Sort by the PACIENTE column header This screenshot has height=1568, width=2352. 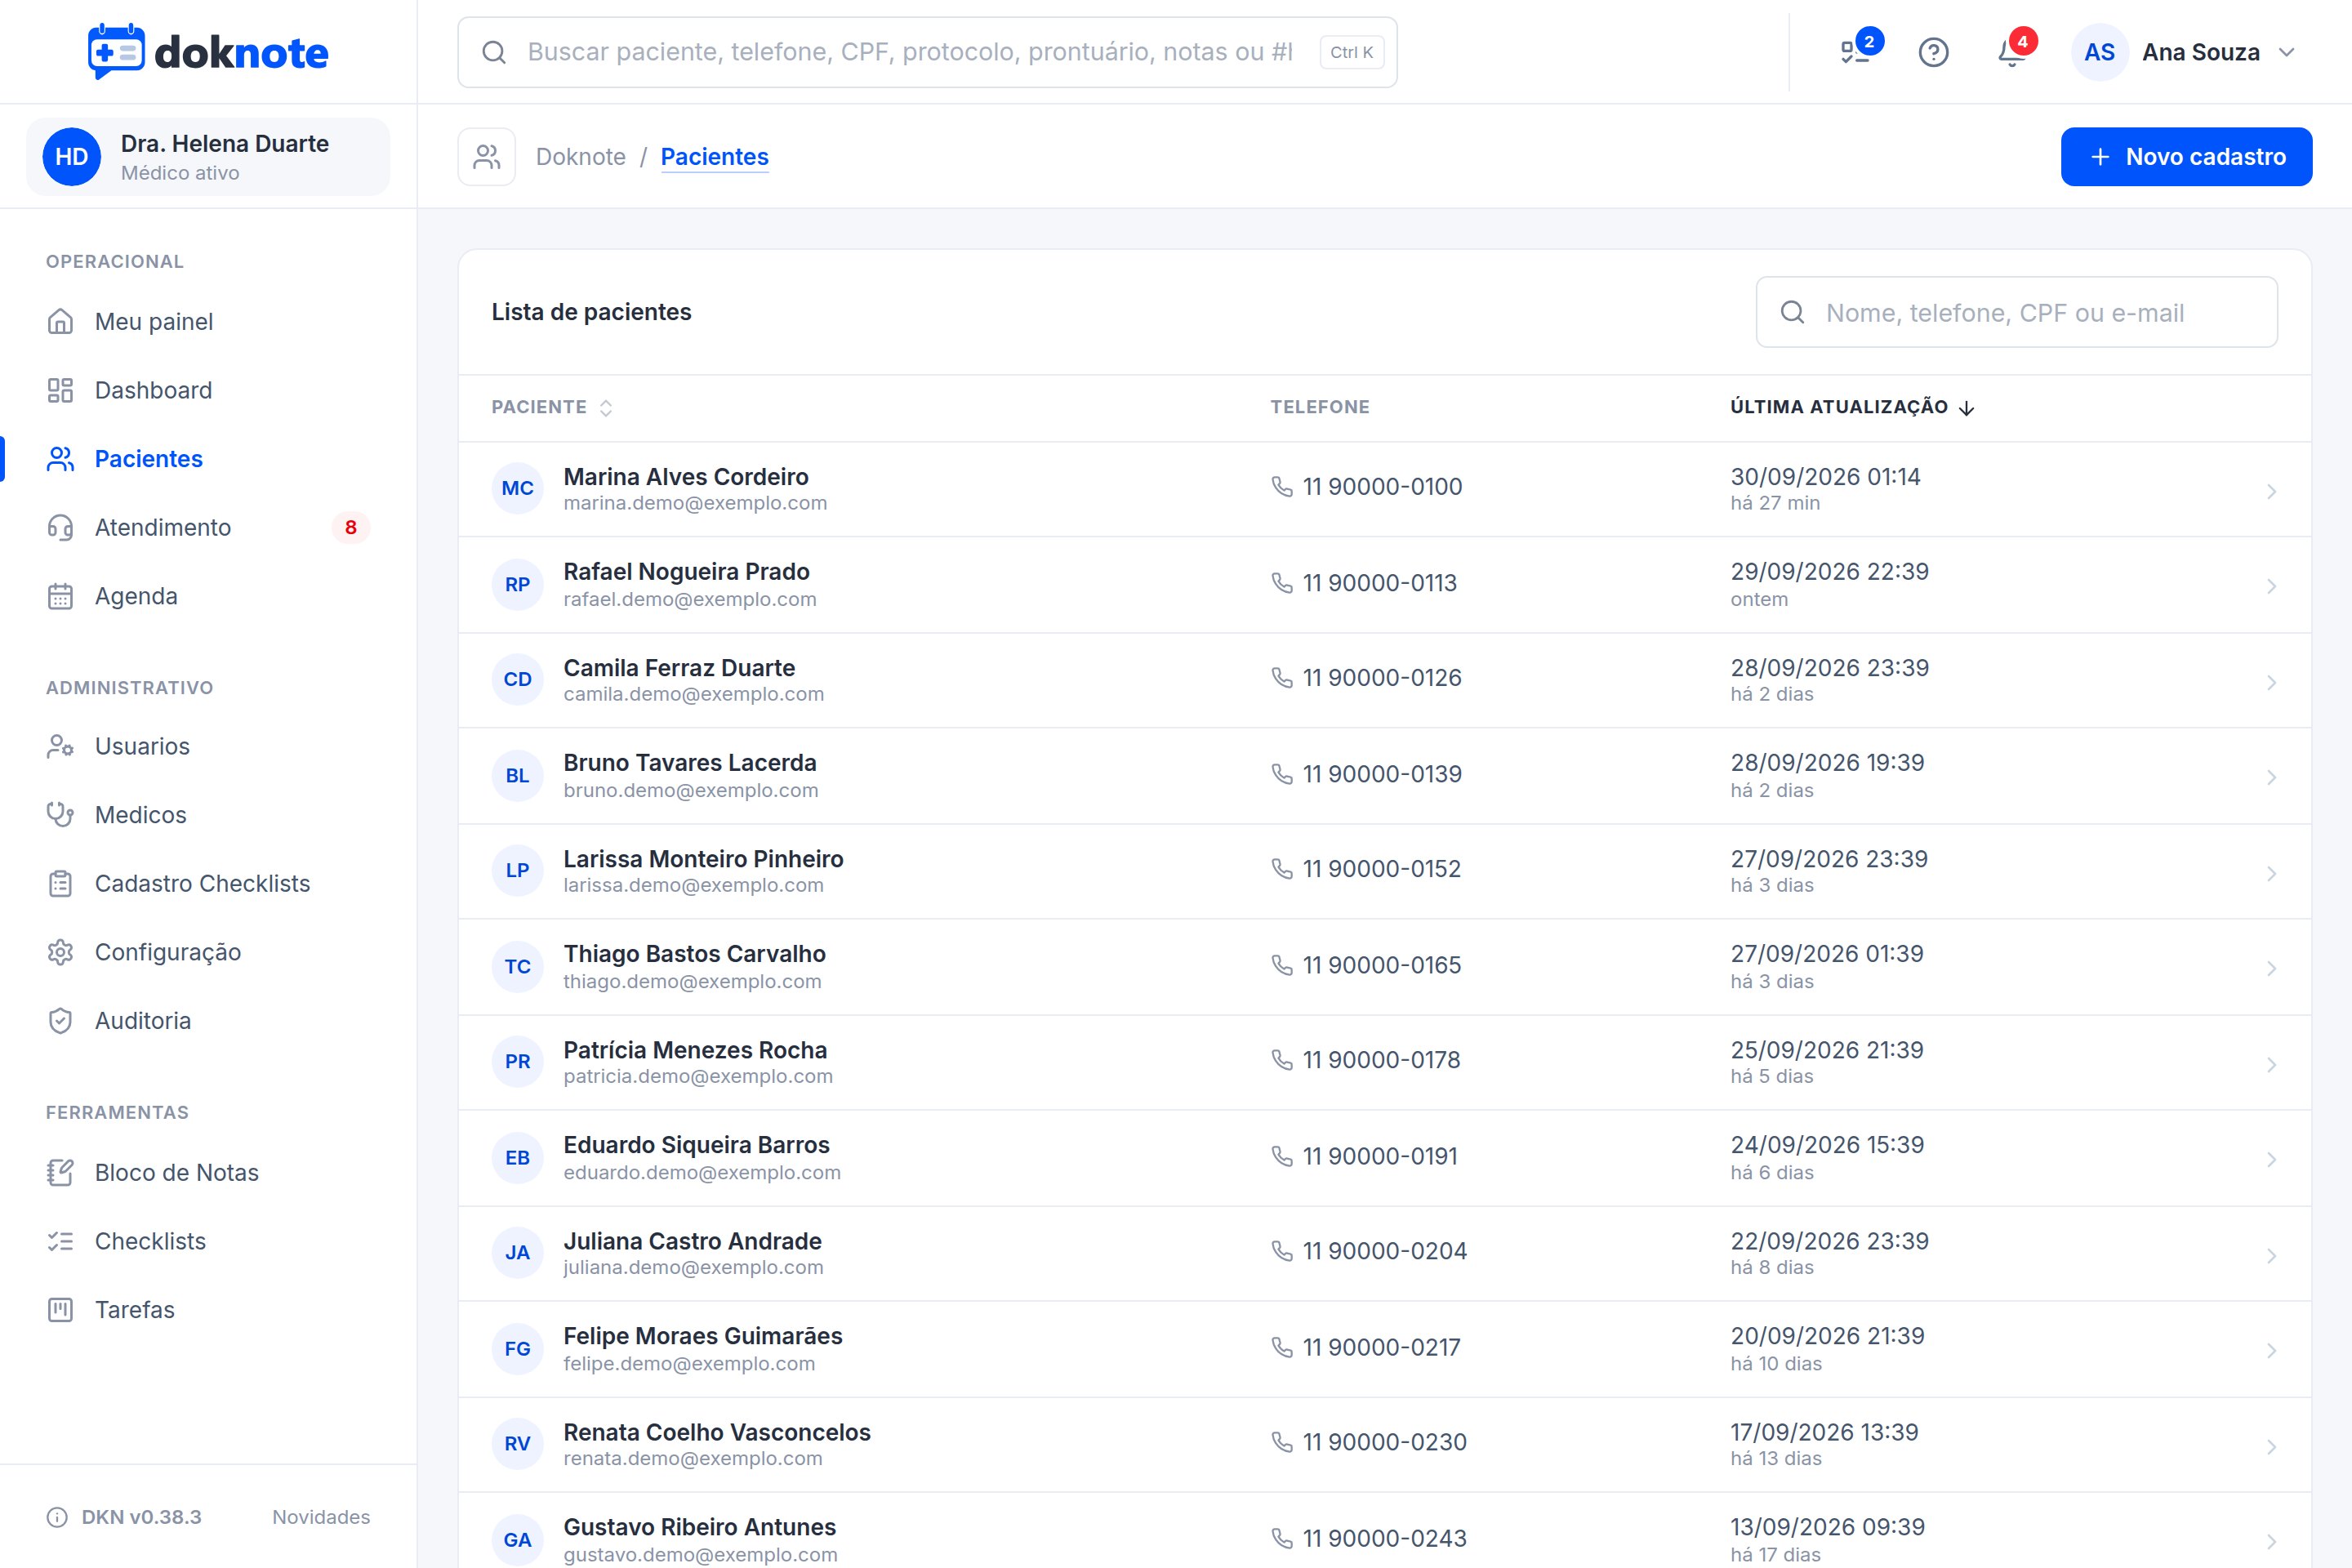pyautogui.click(x=551, y=407)
